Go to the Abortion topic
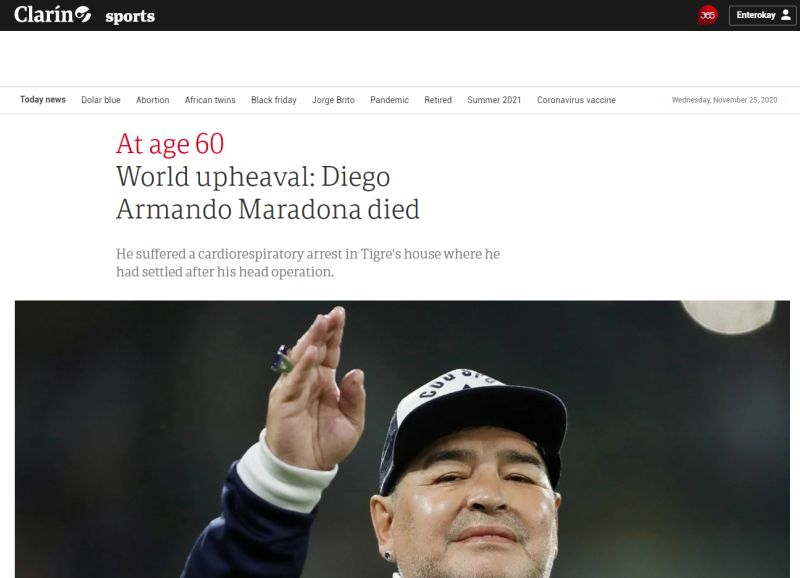800x578 pixels. (153, 100)
